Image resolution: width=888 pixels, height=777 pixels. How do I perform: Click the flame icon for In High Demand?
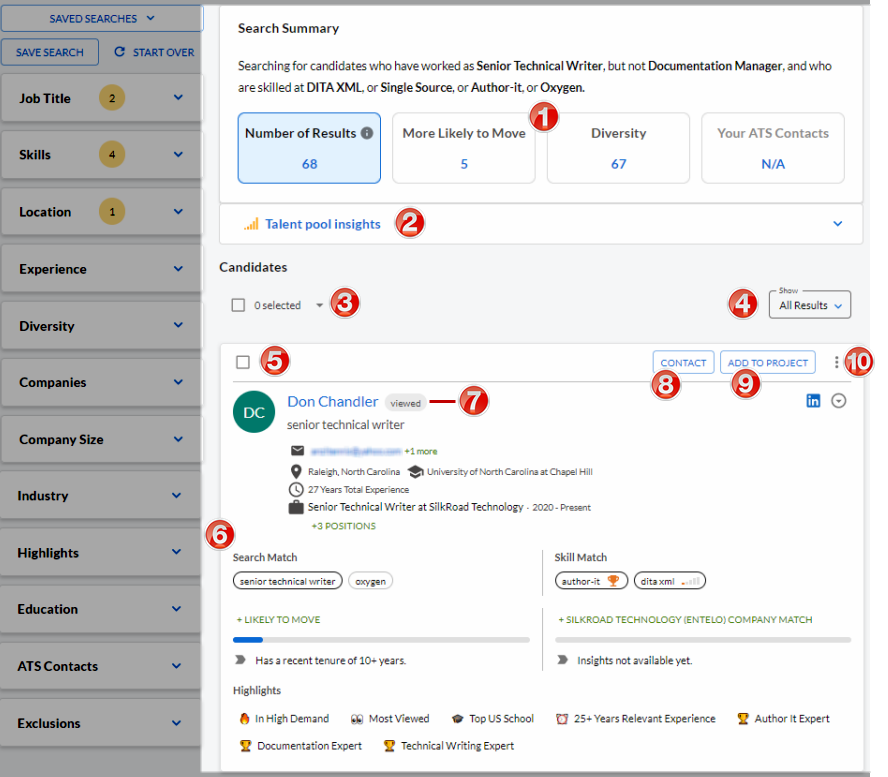tap(244, 719)
